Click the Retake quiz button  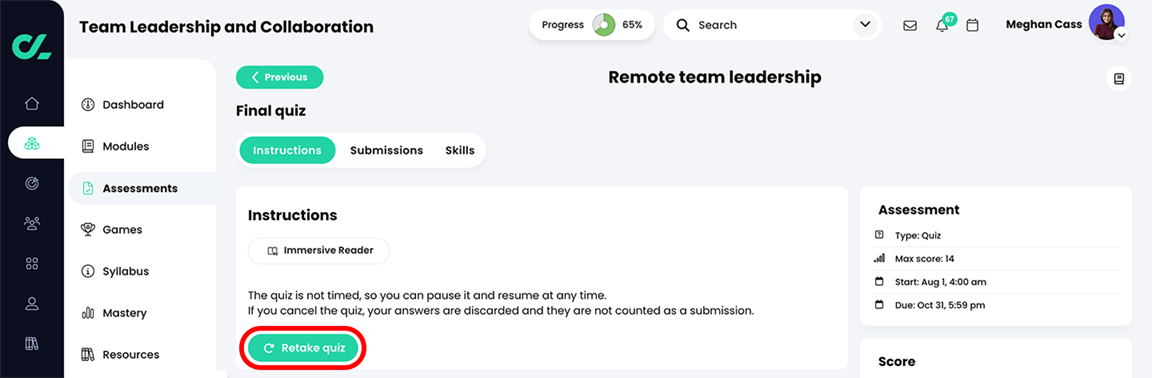click(303, 348)
